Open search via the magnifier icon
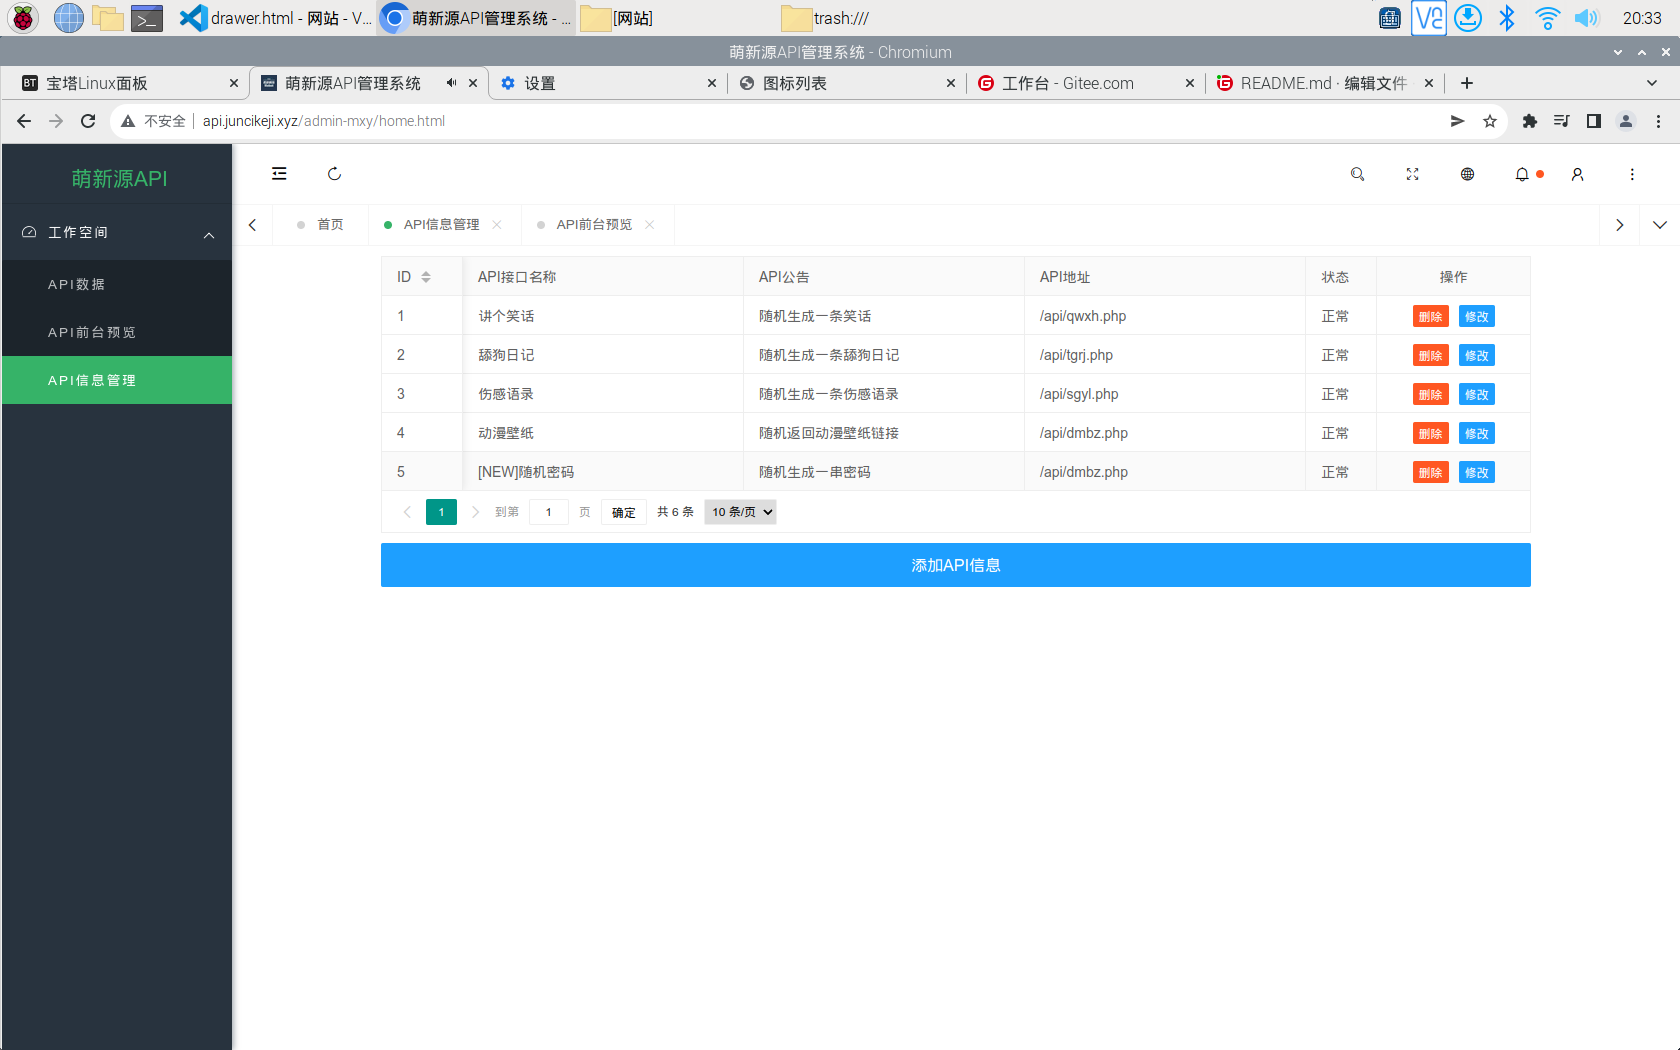The height and width of the screenshot is (1050, 1680). click(x=1357, y=174)
